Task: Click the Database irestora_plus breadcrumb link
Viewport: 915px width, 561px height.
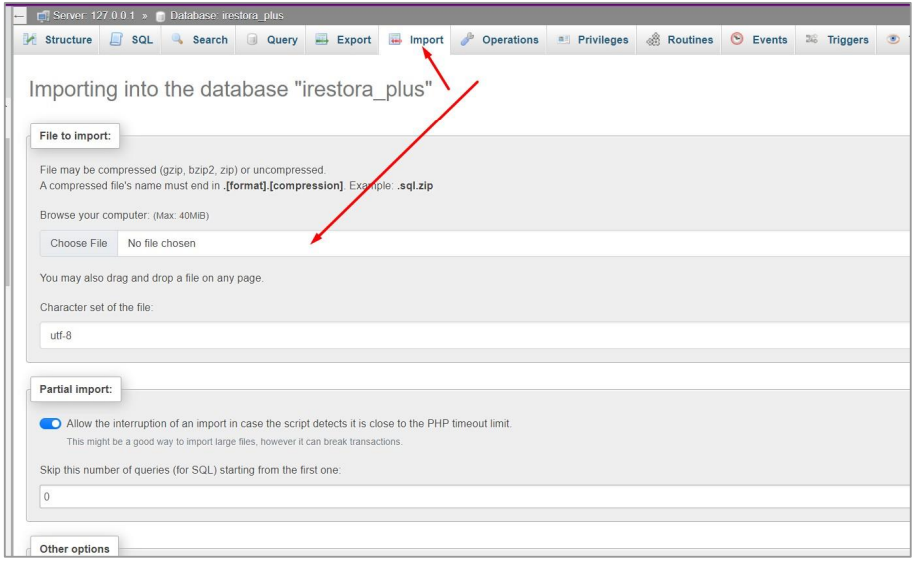Action: tap(226, 15)
